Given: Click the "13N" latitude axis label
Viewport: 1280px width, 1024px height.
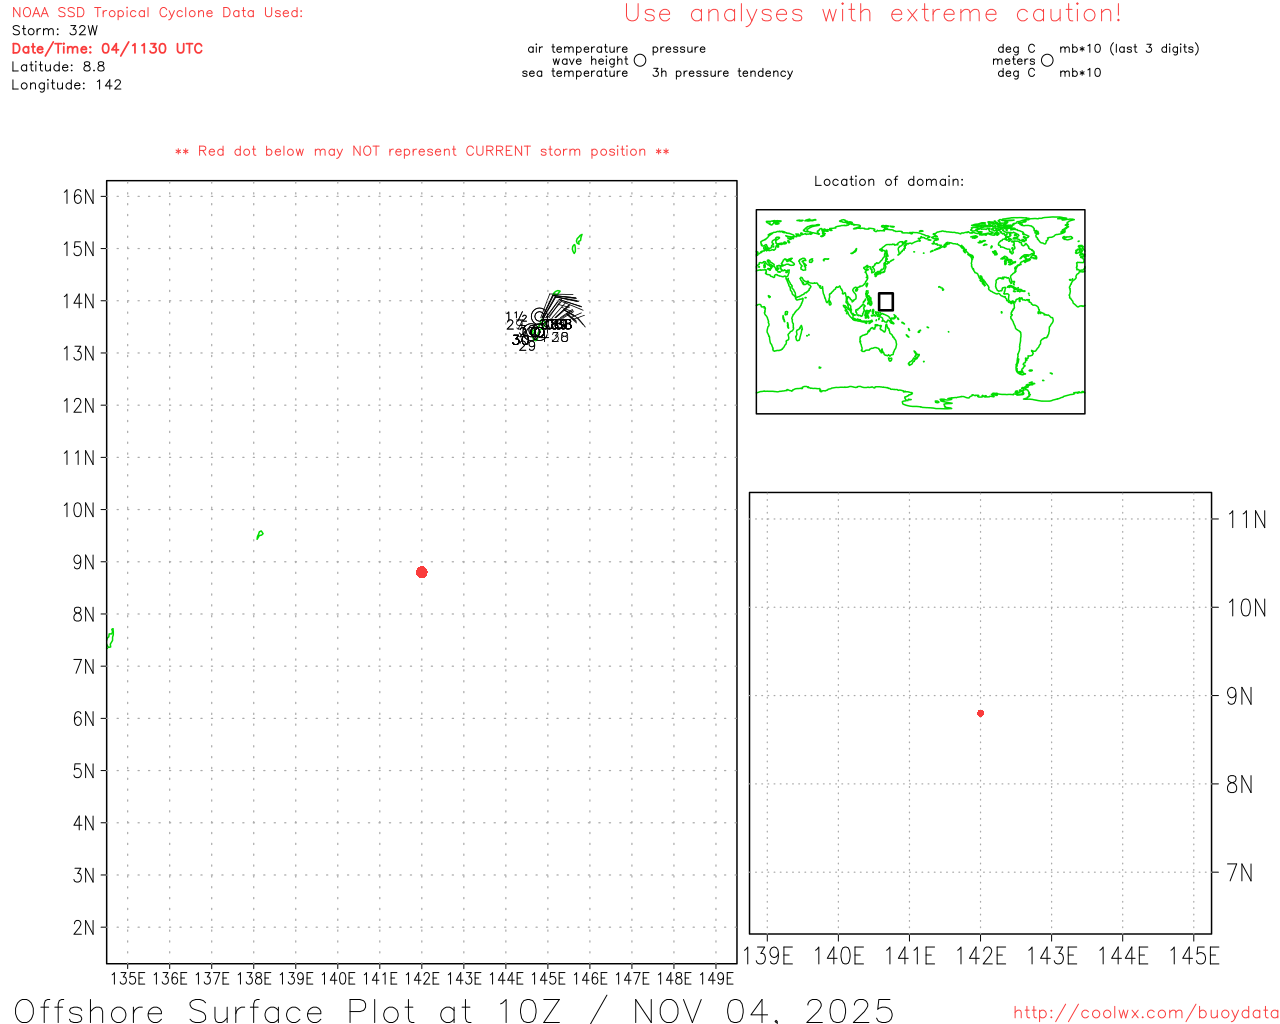Looking at the screenshot, I should pyautogui.click(x=78, y=353).
